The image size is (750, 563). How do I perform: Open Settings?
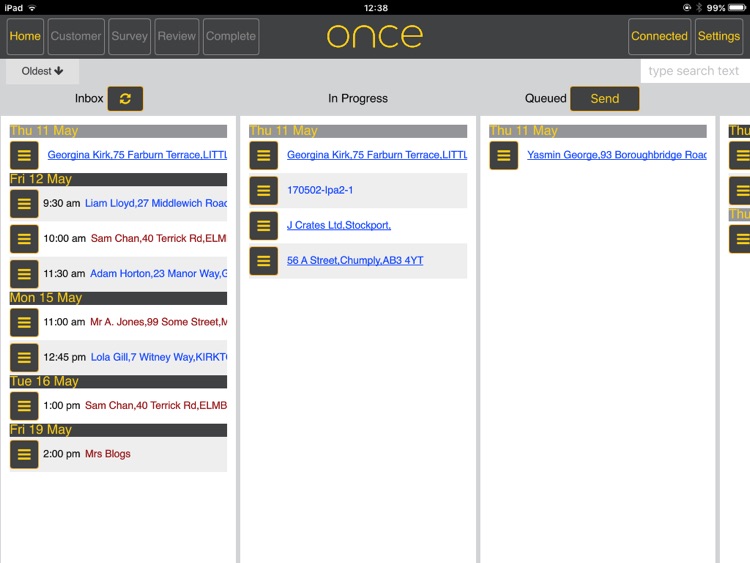[718, 36]
